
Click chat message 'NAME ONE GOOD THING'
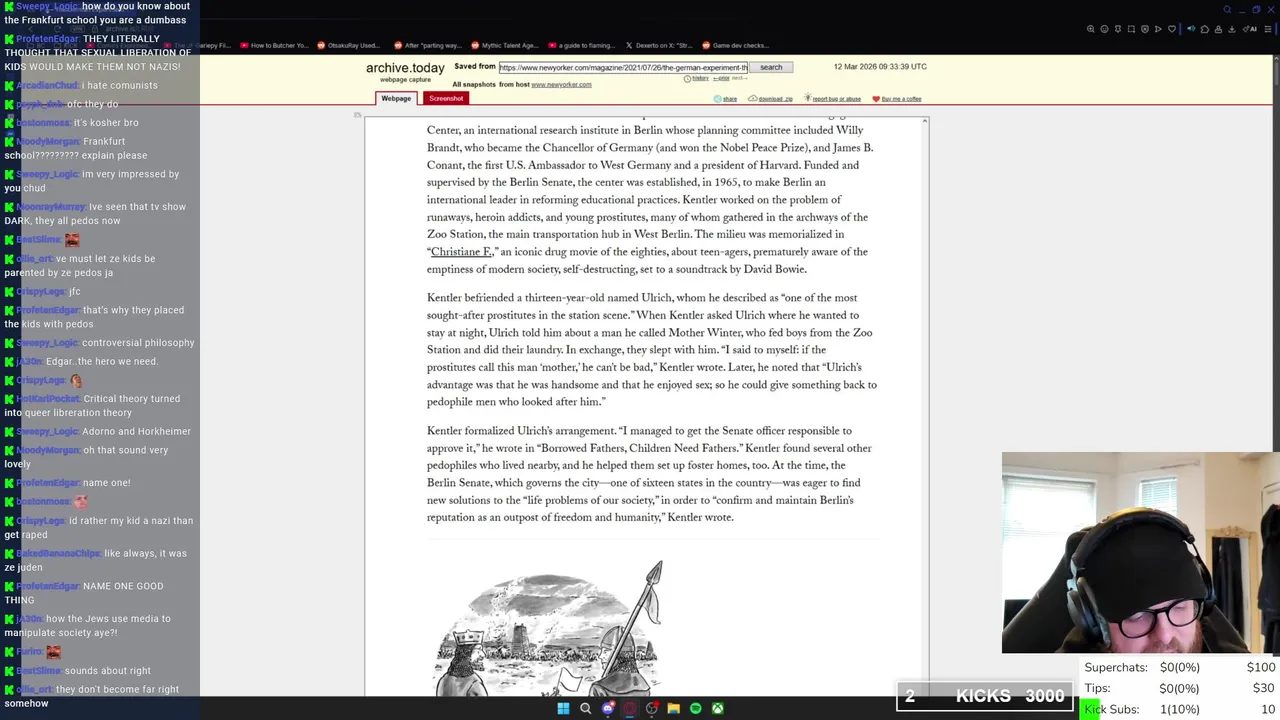click(x=83, y=593)
